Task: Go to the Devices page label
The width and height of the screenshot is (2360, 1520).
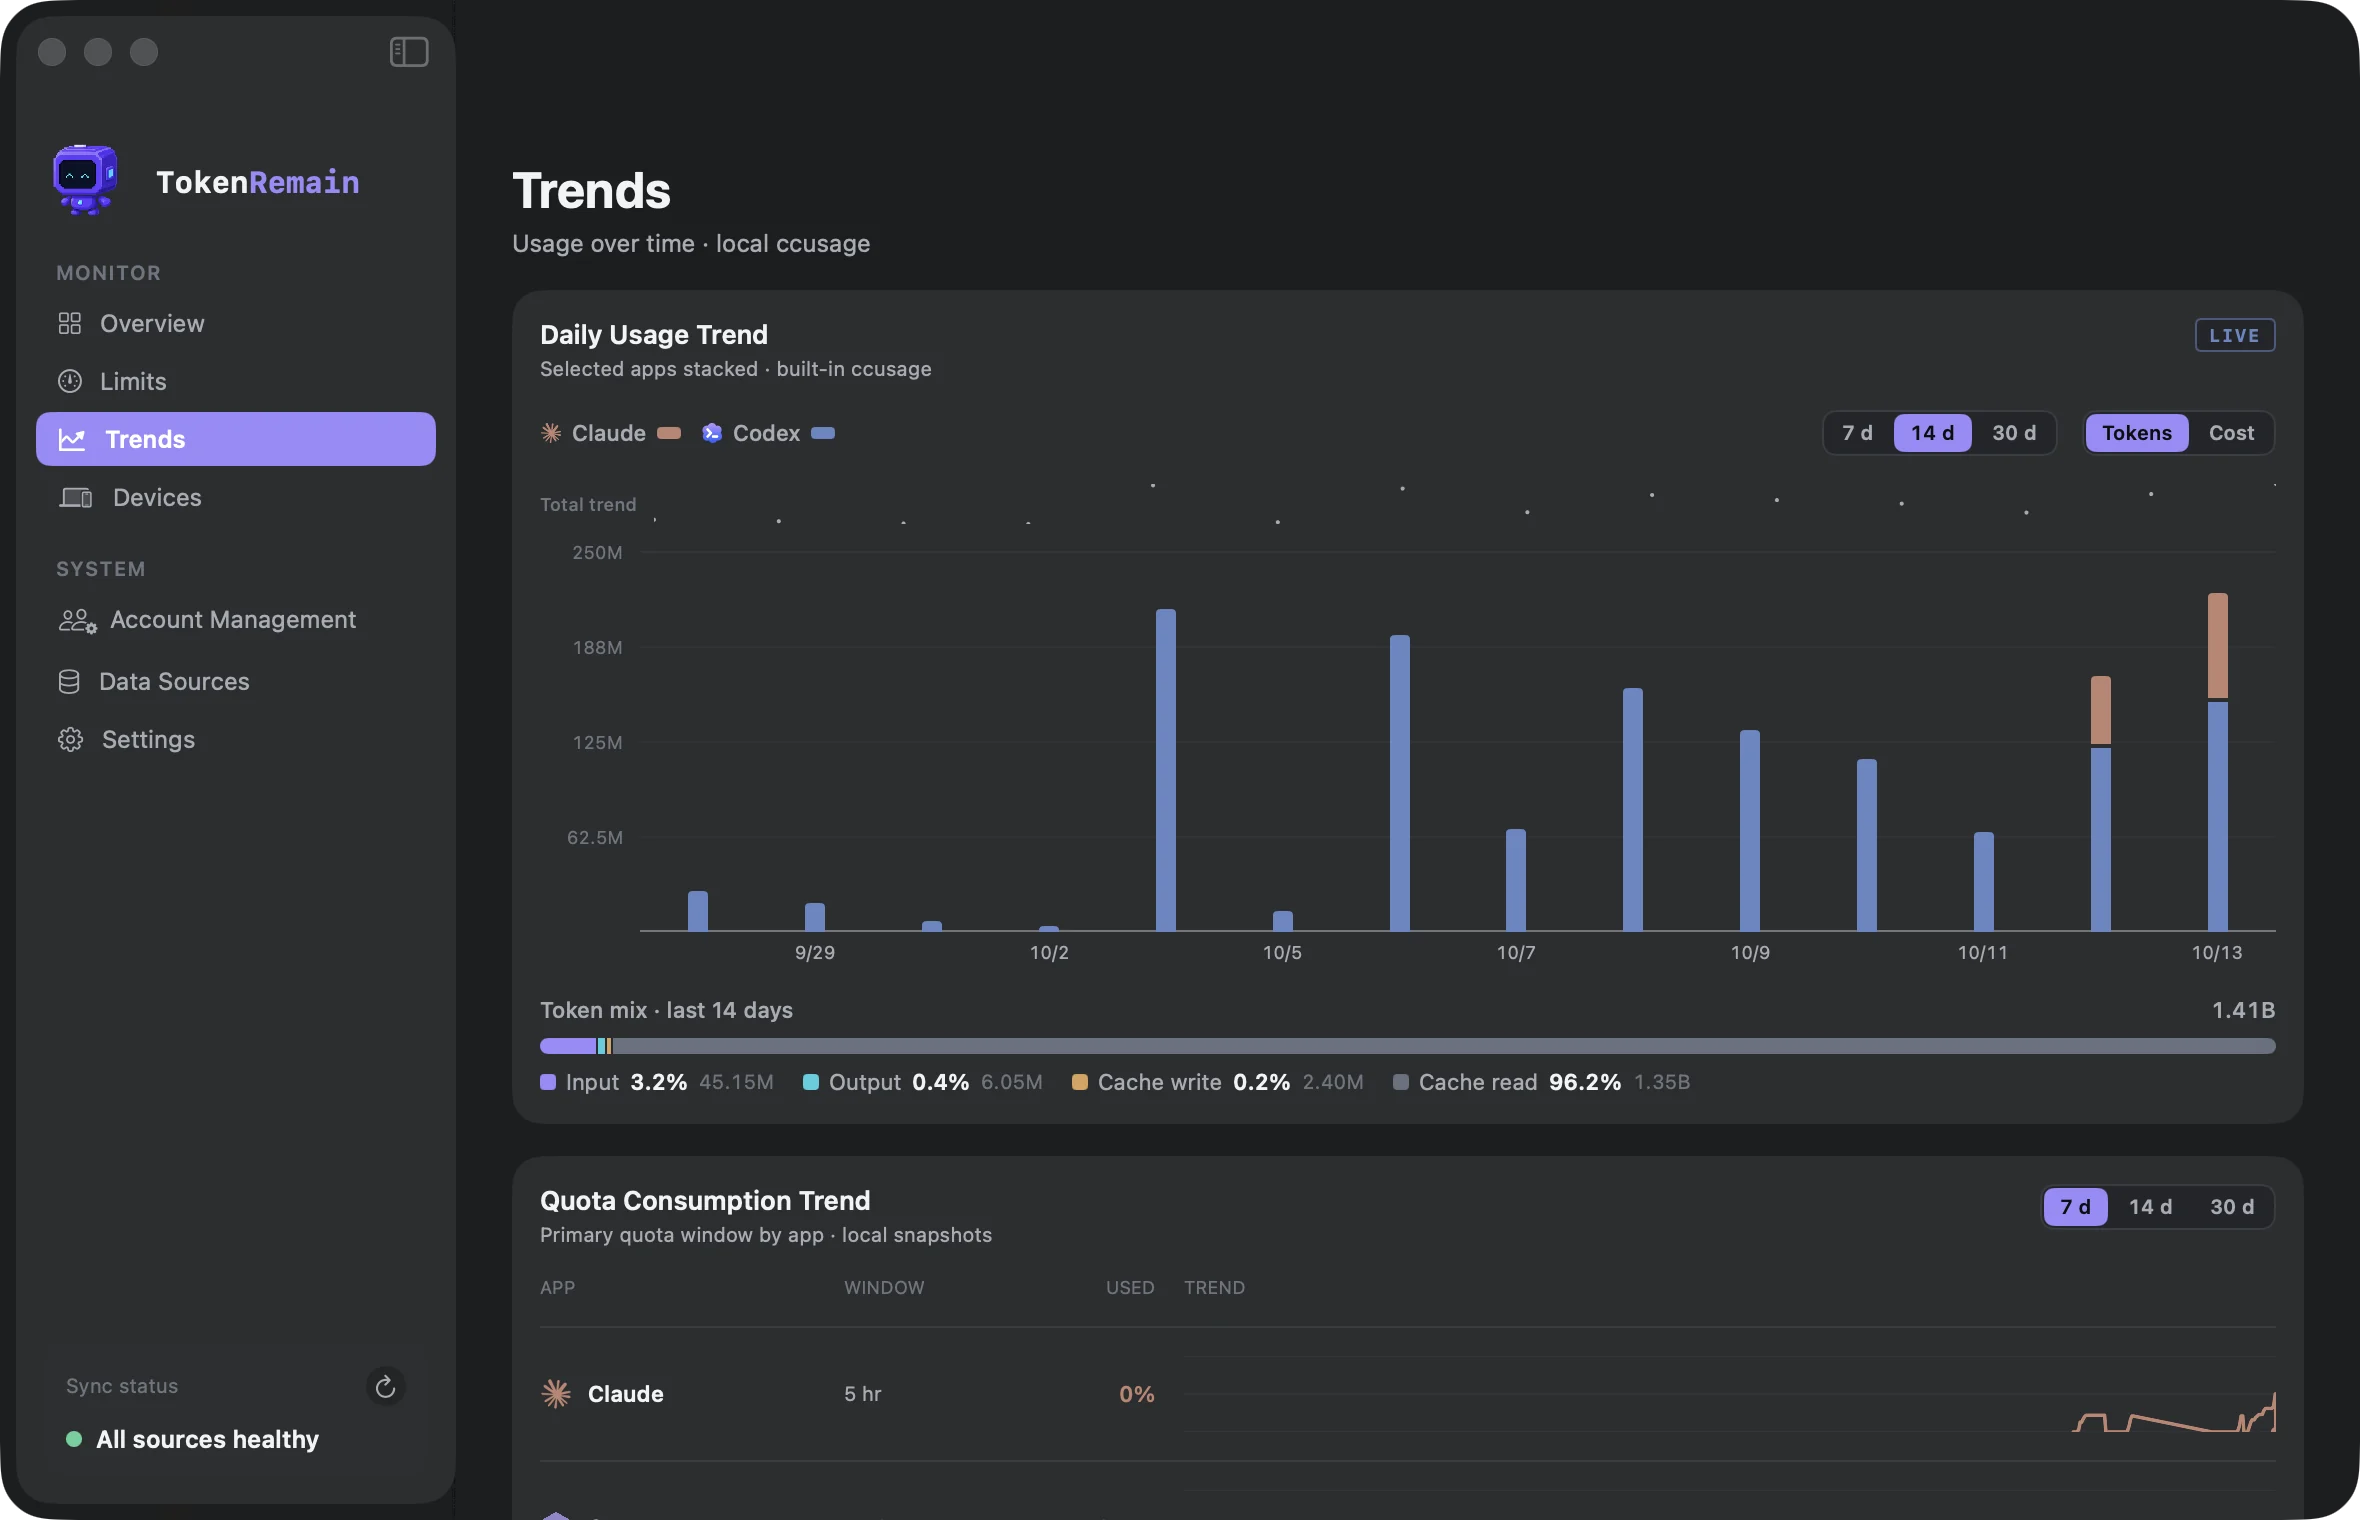Action: tap(157, 497)
